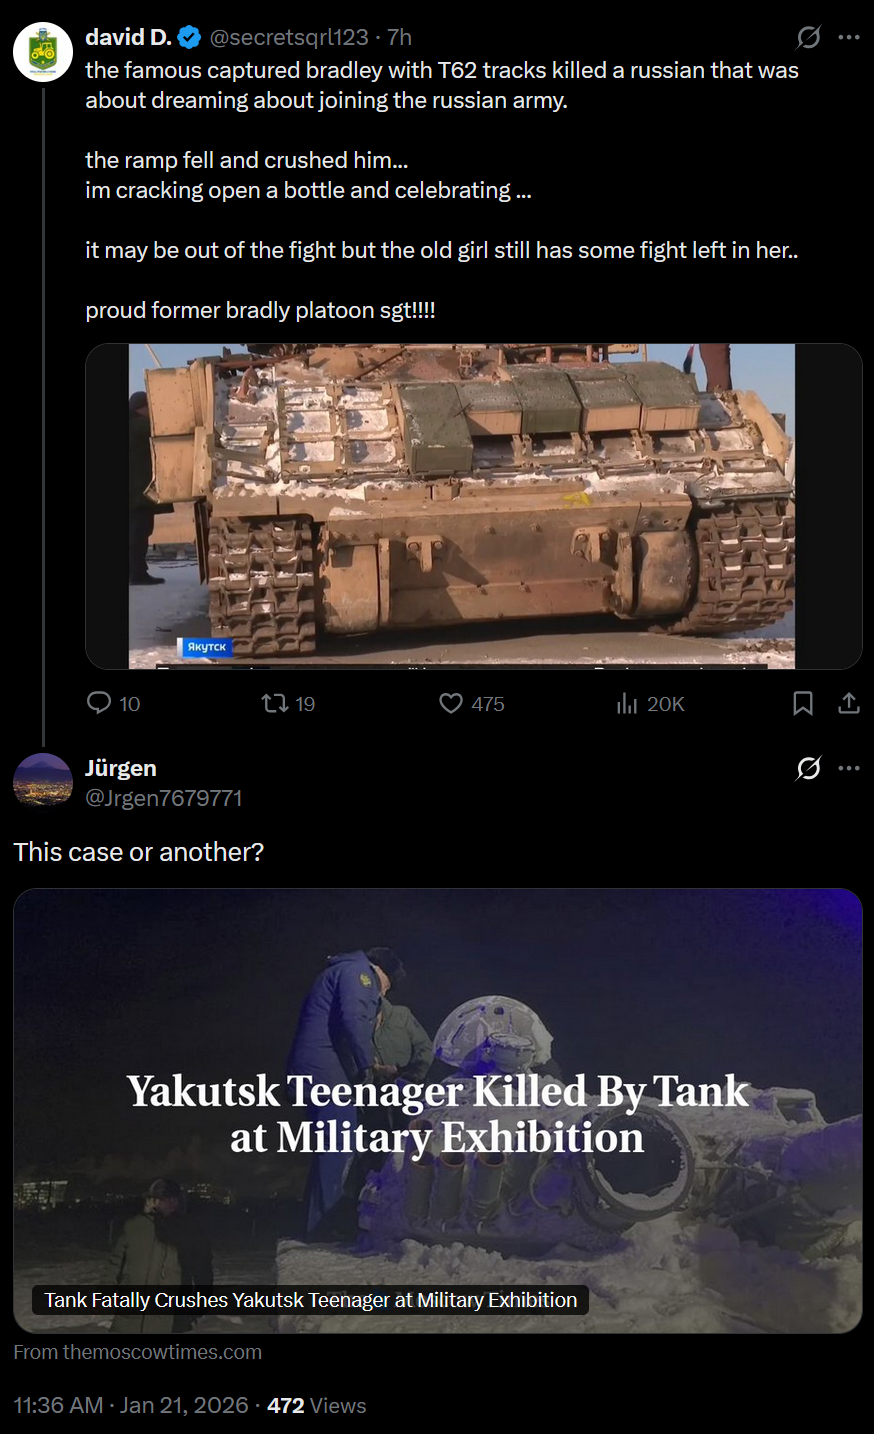Open the more options menu on Jürgen's reply

tap(849, 768)
